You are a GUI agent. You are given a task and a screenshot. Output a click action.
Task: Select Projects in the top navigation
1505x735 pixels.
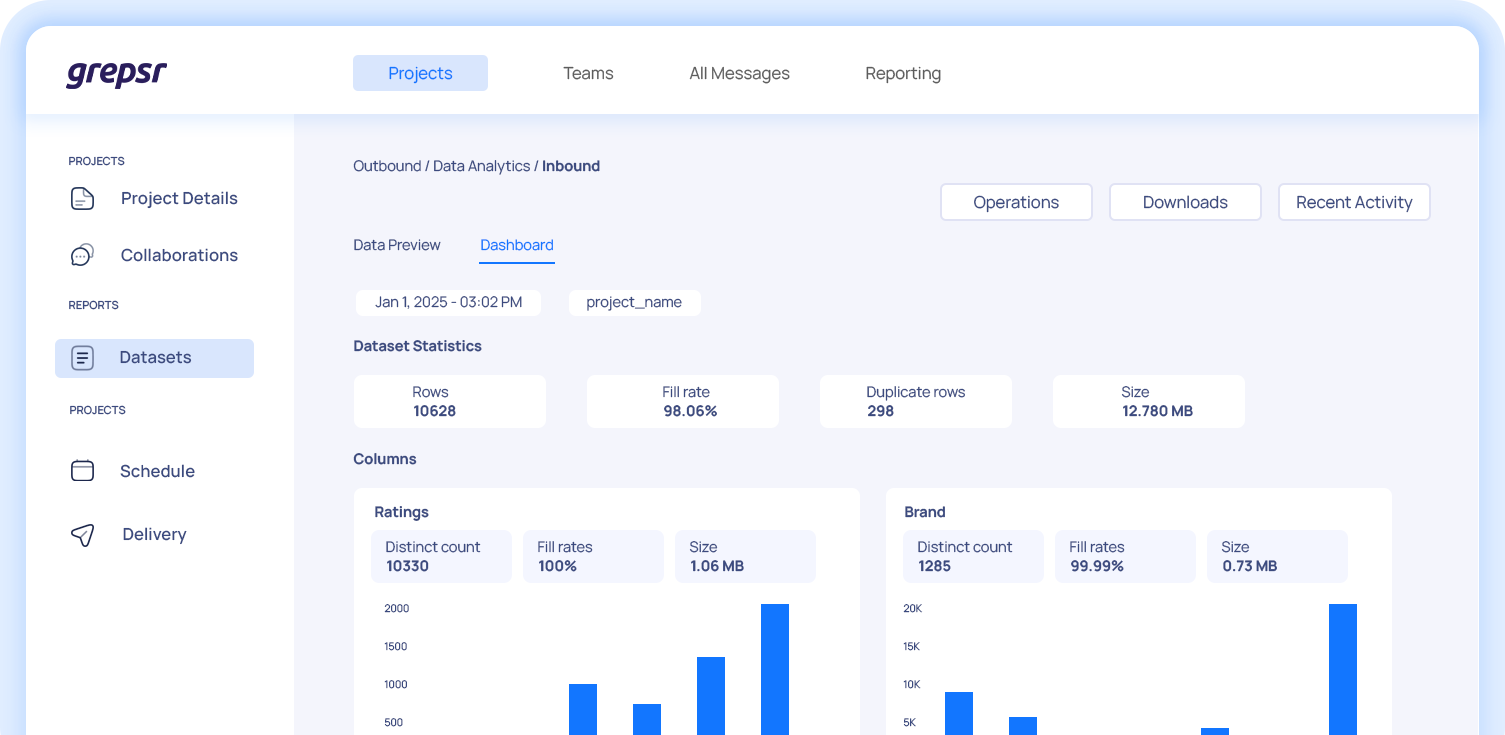coord(420,73)
